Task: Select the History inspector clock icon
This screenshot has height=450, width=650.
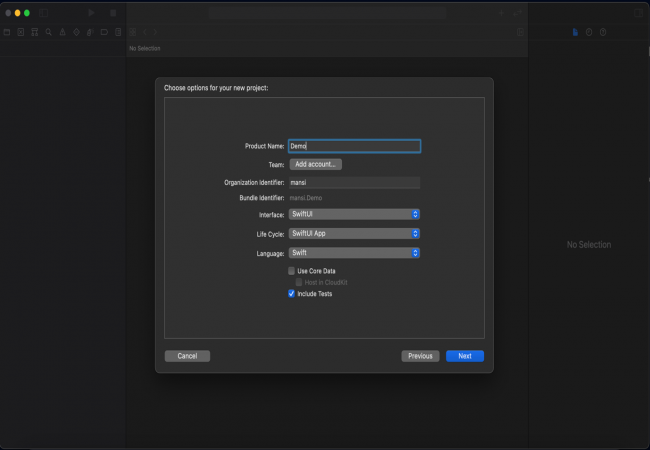Action: tap(589, 32)
